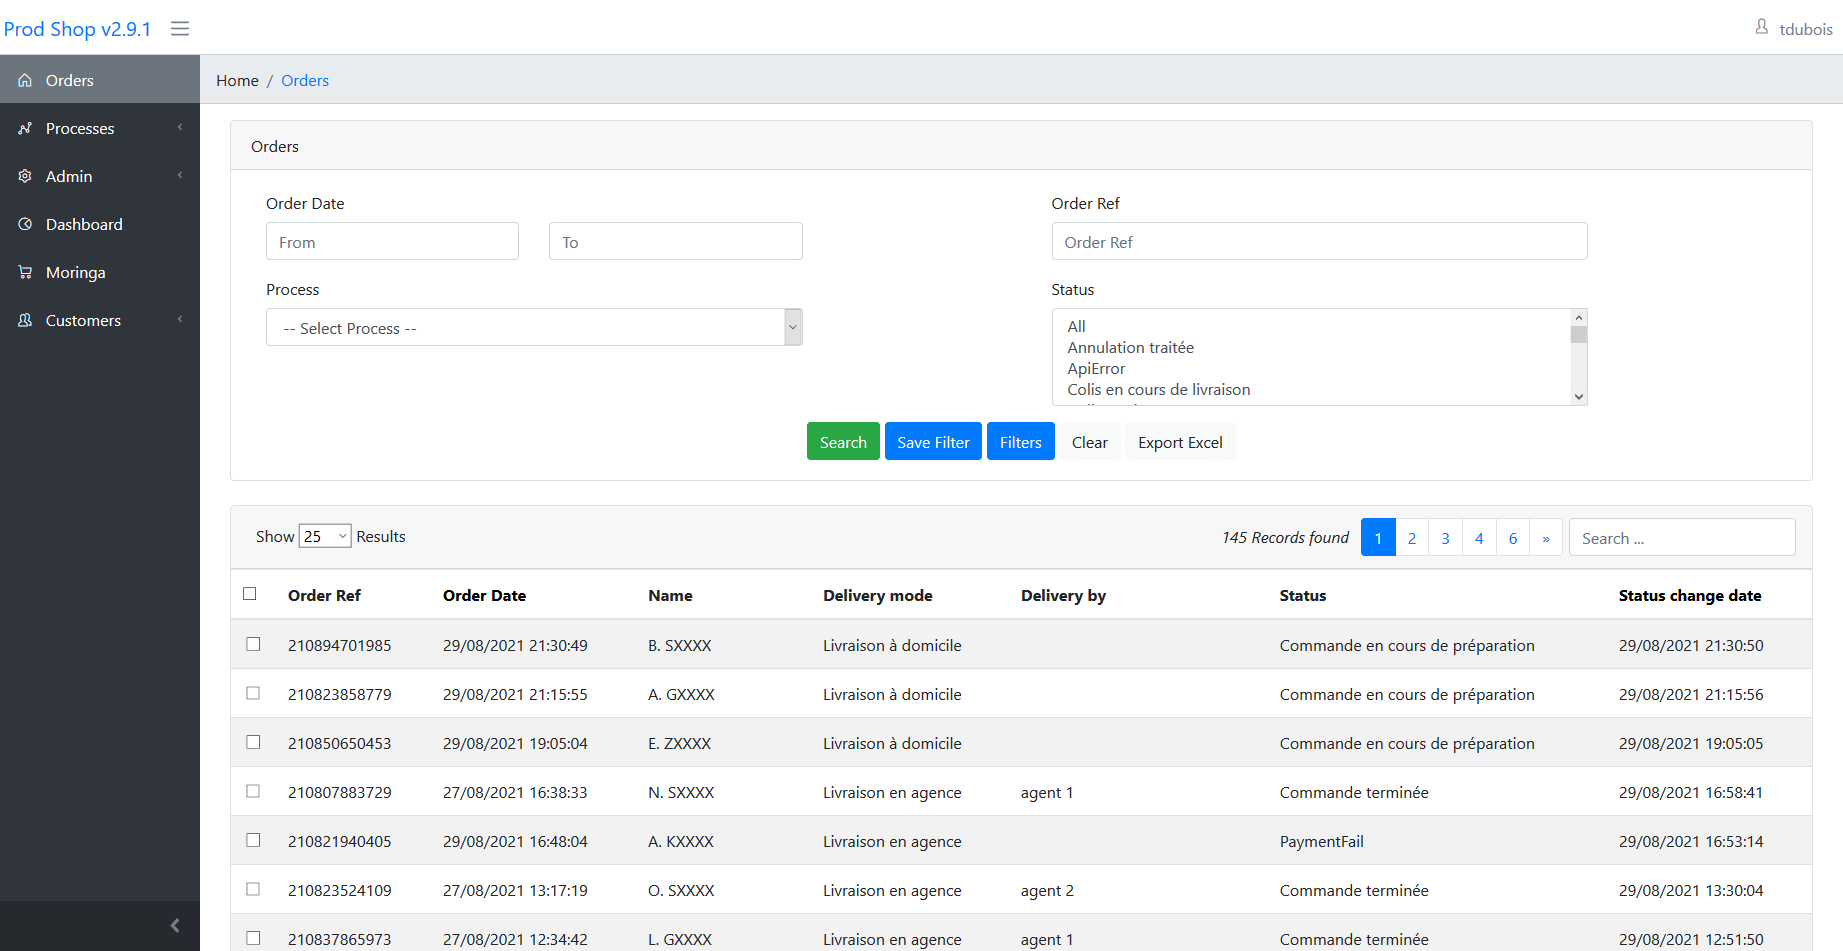The height and width of the screenshot is (951, 1843).
Task: Click the Orders home icon in sidebar
Action: coord(25,81)
